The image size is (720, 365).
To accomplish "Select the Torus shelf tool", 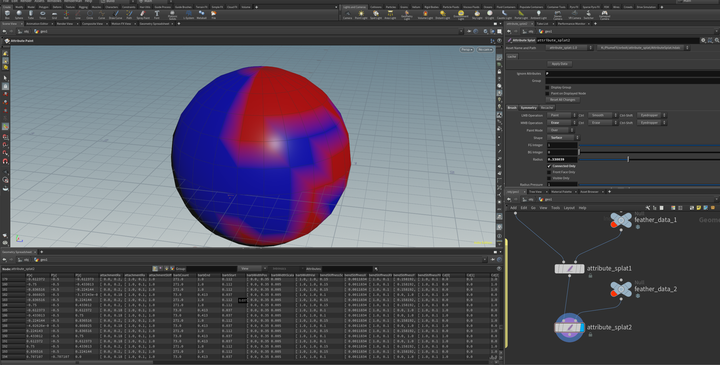I will point(42,15).
